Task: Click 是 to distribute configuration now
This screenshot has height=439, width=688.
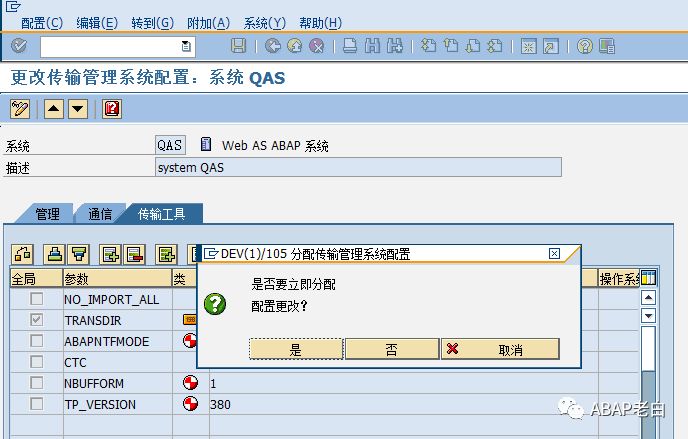Action: click(x=296, y=349)
